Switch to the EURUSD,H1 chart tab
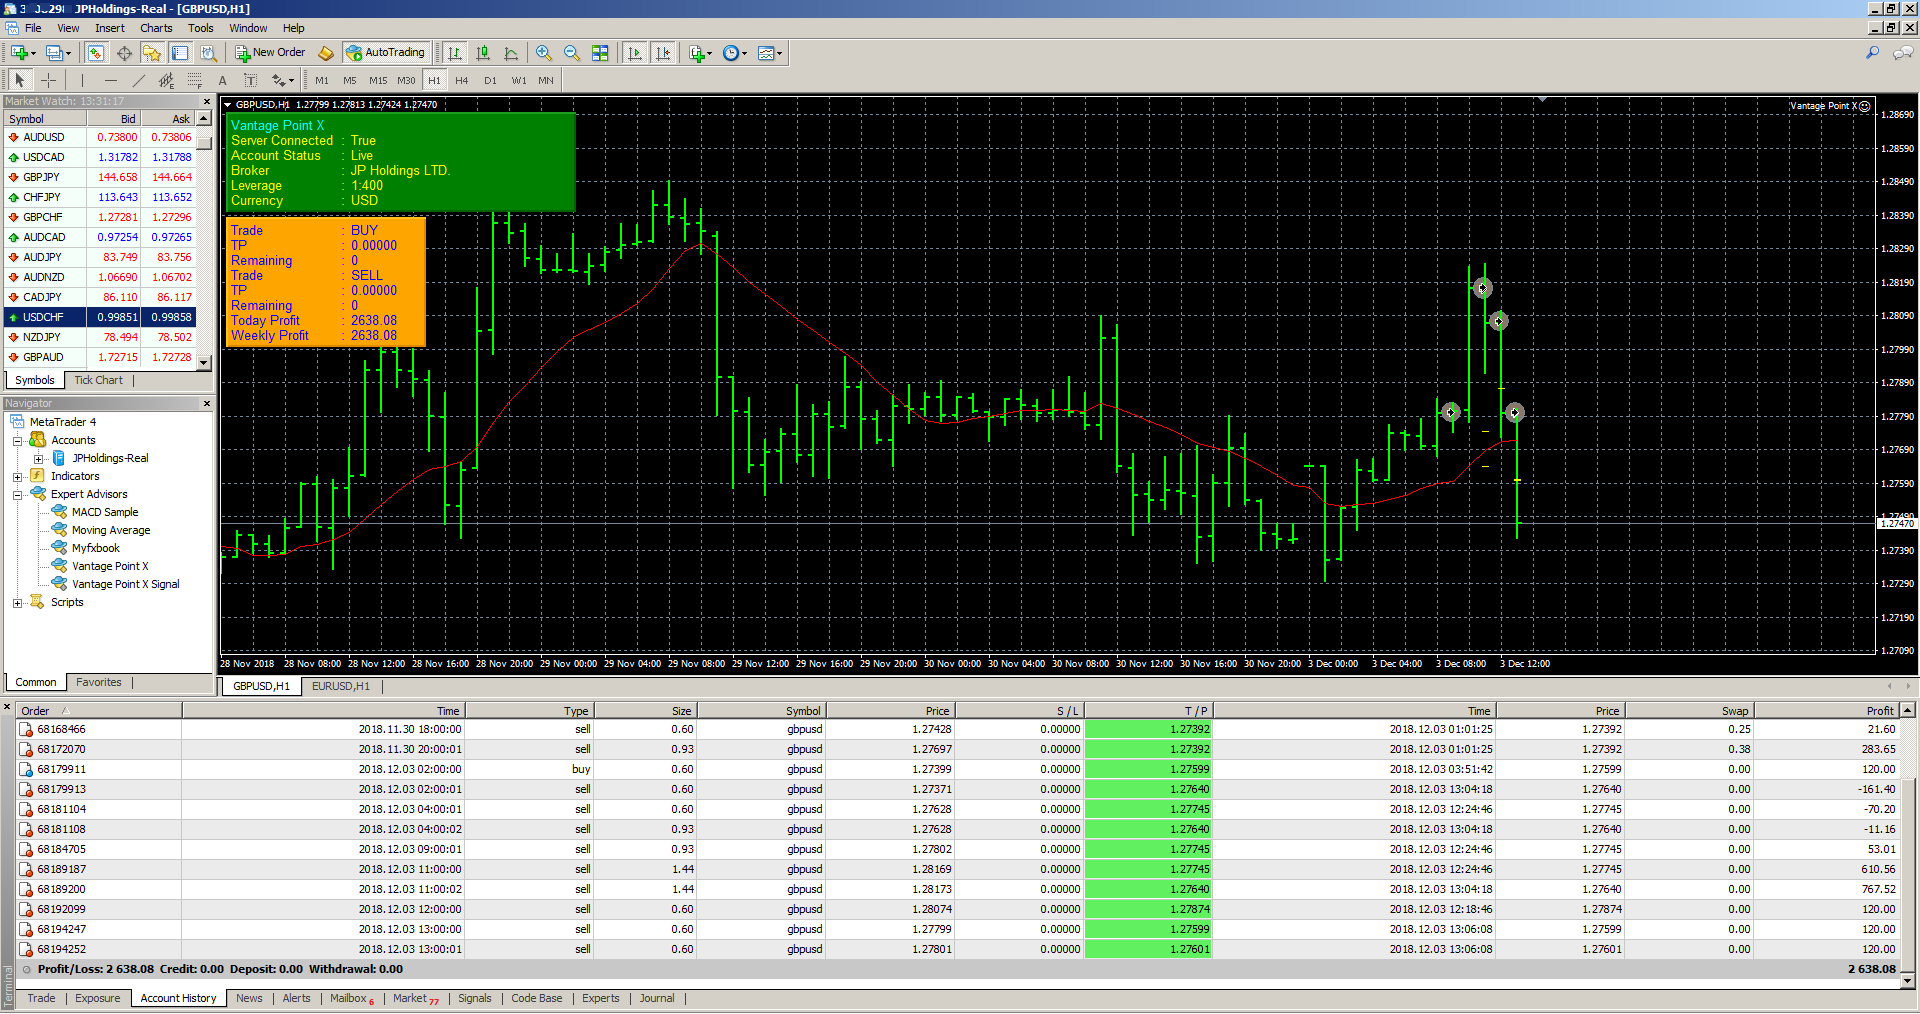The width and height of the screenshot is (1920, 1014). pyautogui.click(x=340, y=686)
